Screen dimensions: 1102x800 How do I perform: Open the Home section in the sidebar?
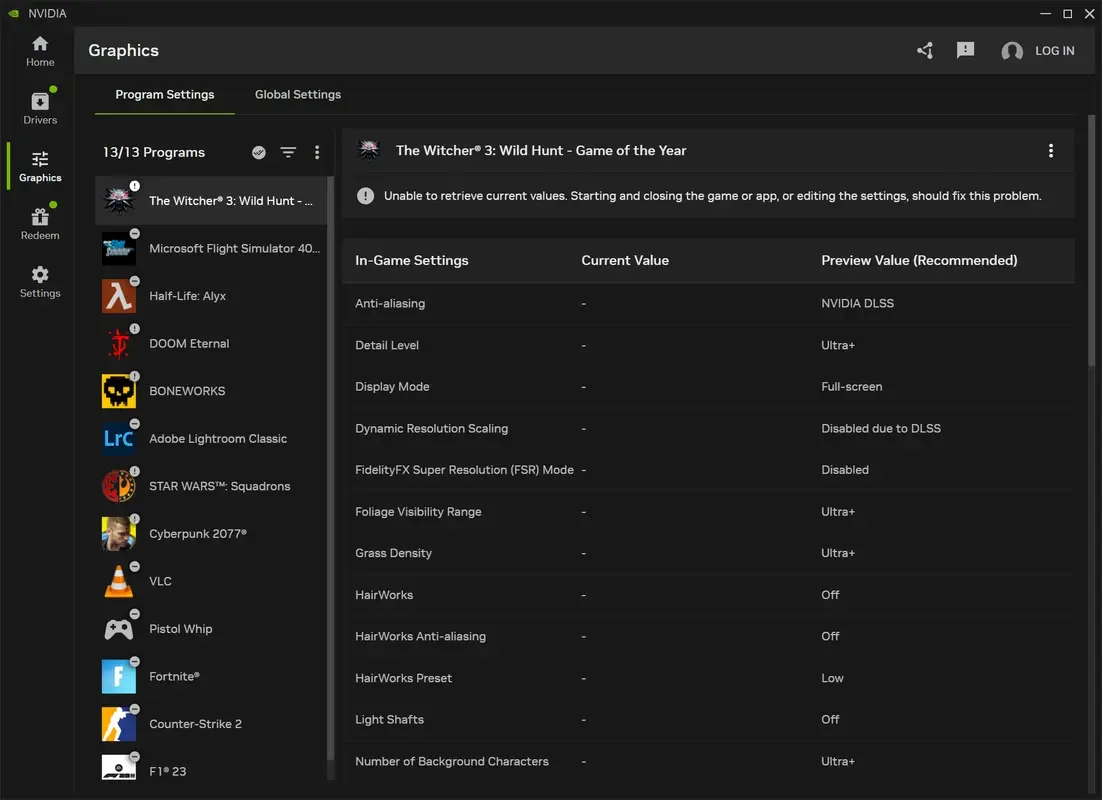click(x=39, y=49)
